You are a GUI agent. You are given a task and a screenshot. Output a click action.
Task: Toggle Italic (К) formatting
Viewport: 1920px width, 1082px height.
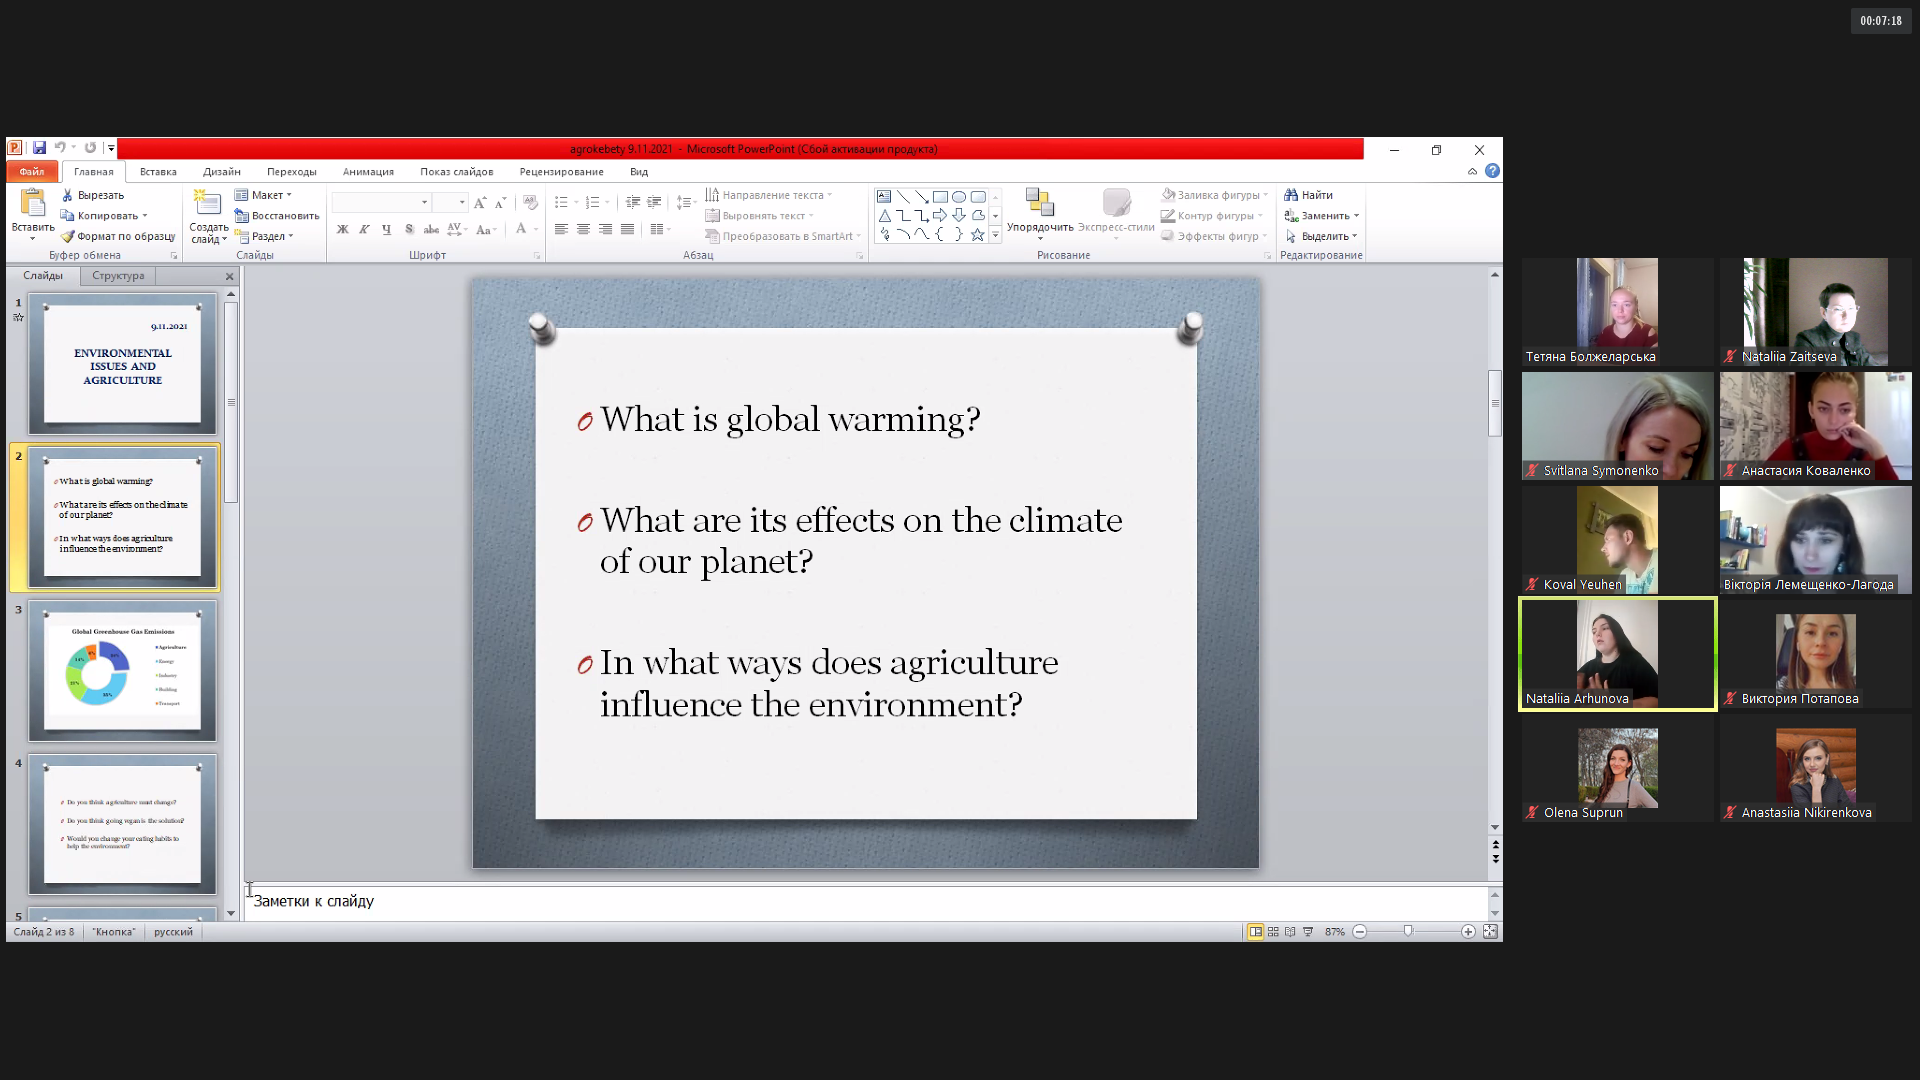(364, 230)
